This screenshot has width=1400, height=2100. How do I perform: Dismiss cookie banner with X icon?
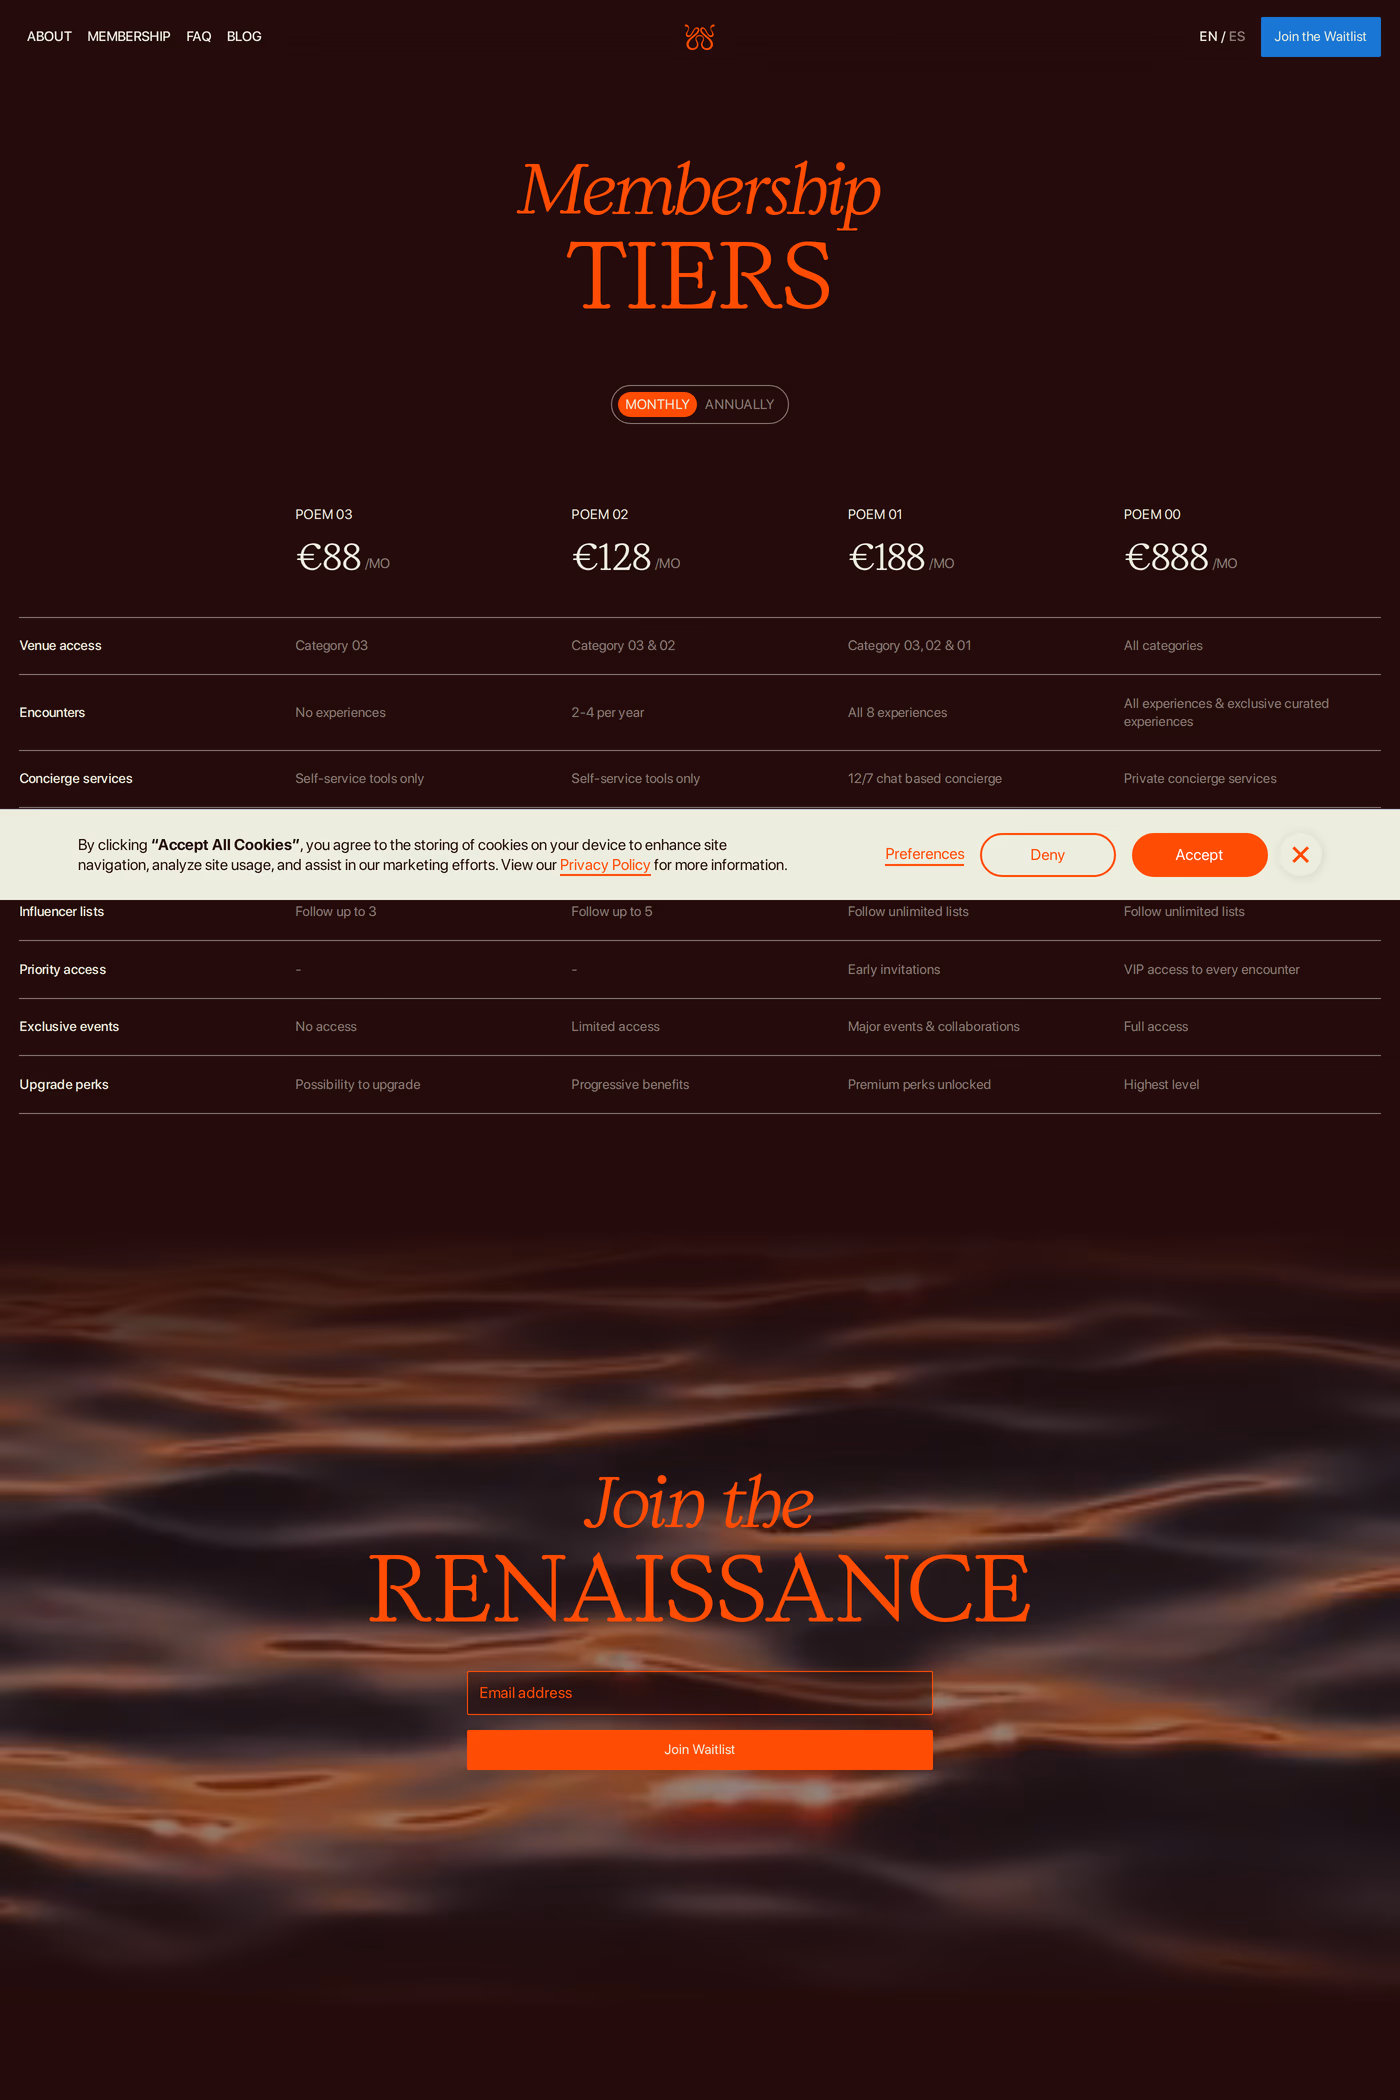1300,855
